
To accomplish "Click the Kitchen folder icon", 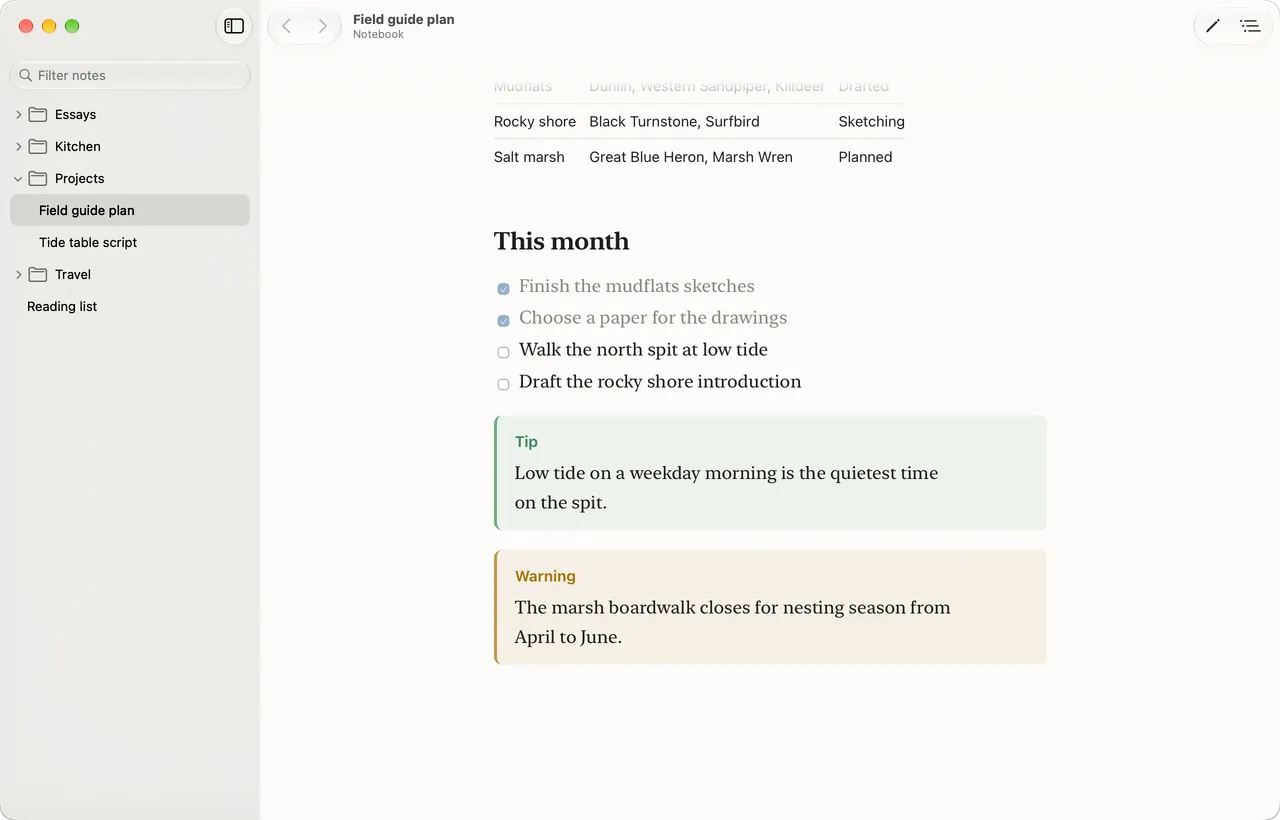I will point(38,146).
